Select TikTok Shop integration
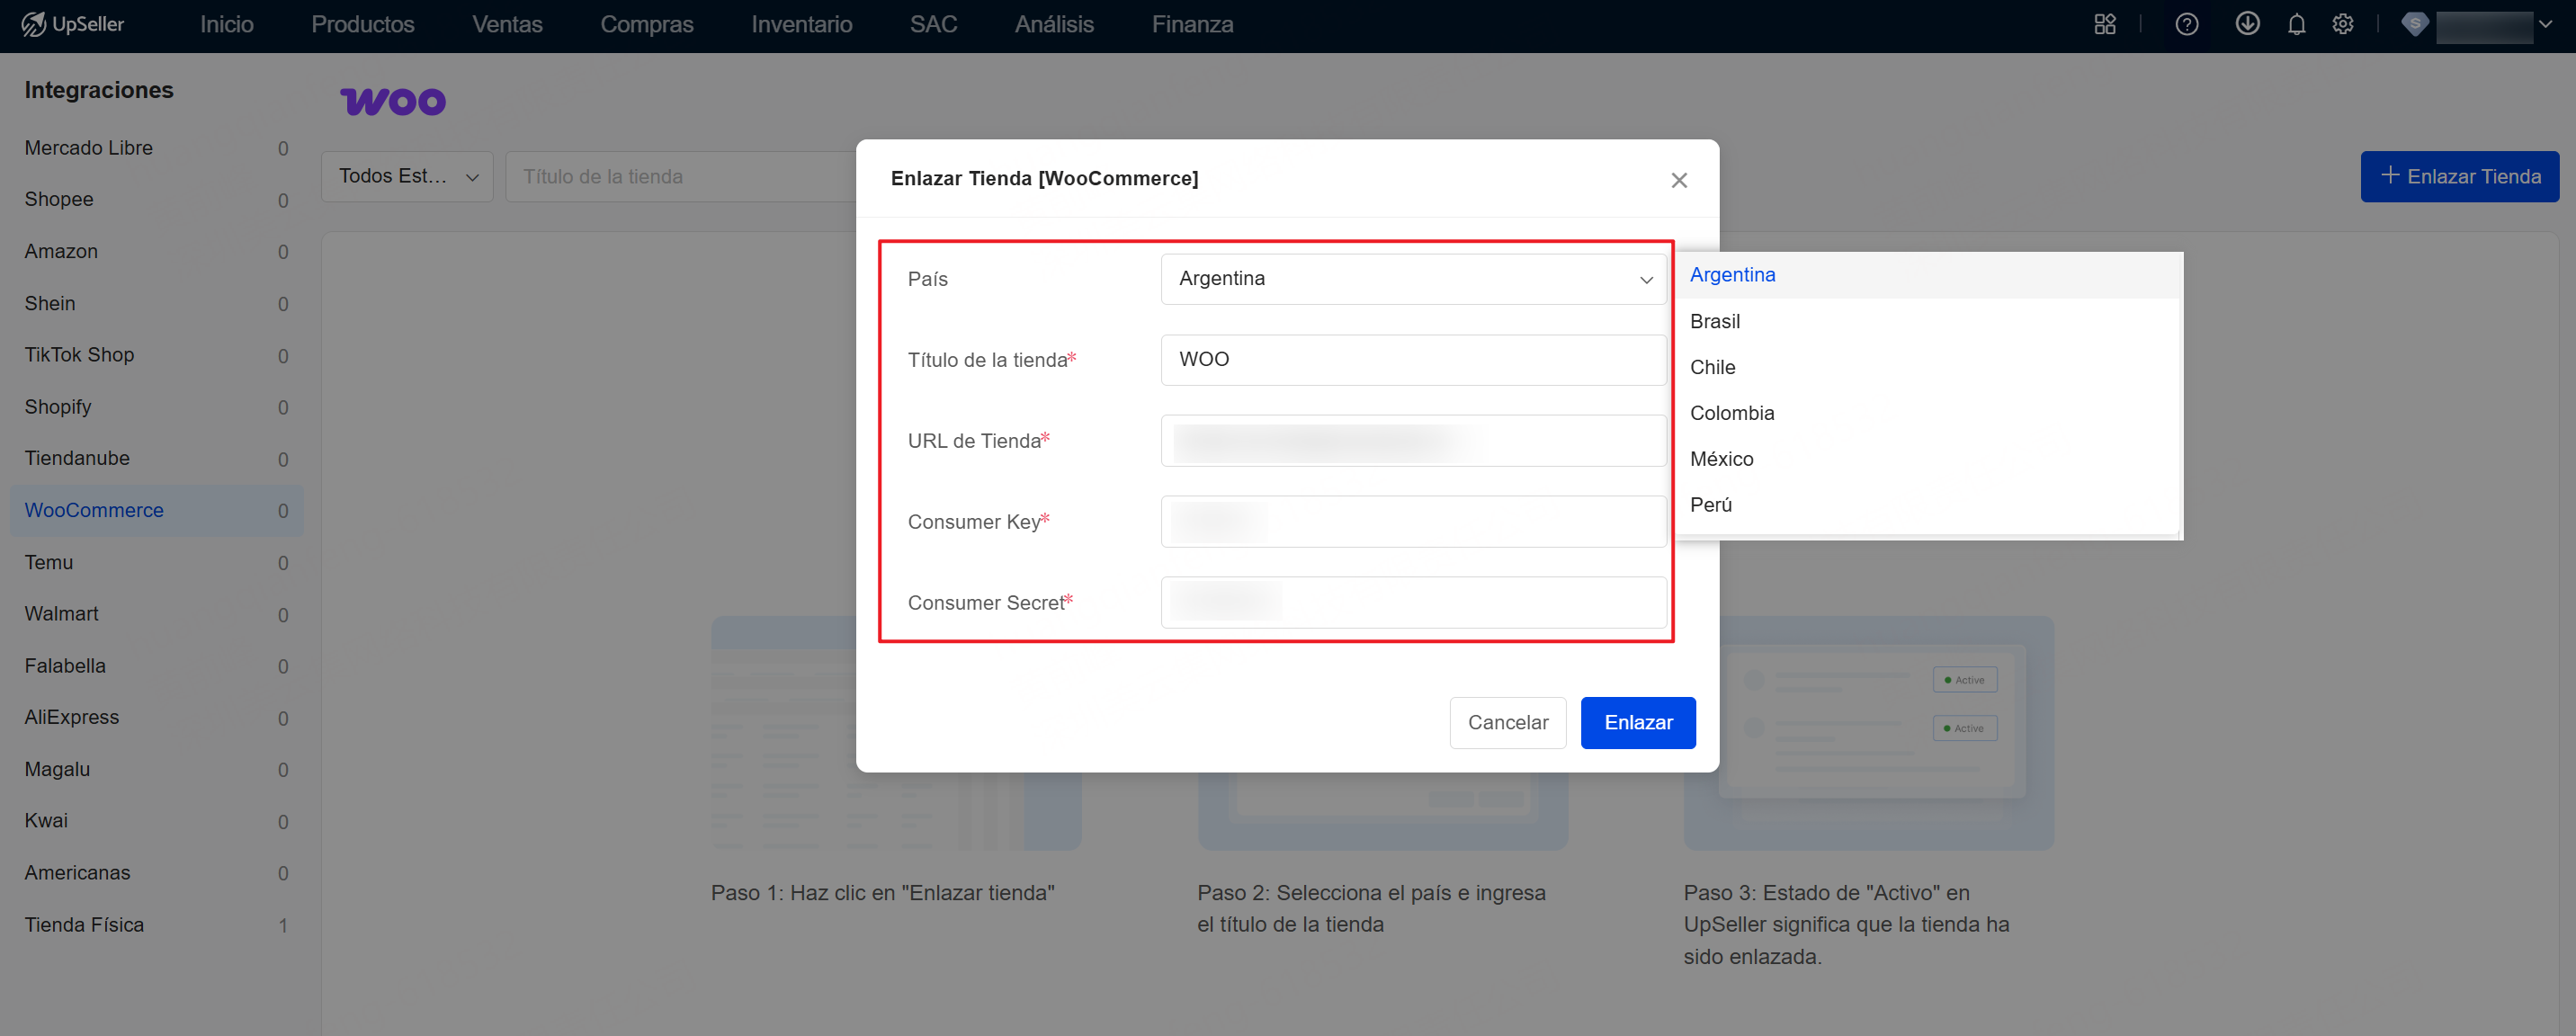The width and height of the screenshot is (2576, 1036). (x=157, y=355)
